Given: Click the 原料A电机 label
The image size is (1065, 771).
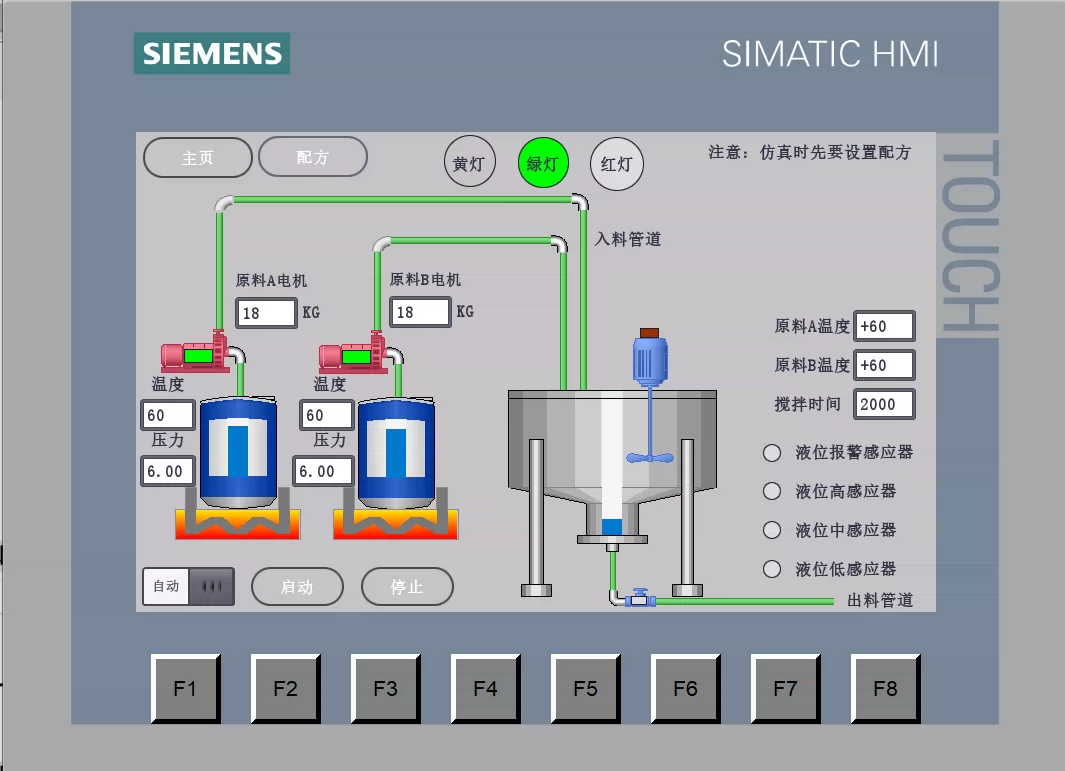Looking at the screenshot, I should click(271, 281).
